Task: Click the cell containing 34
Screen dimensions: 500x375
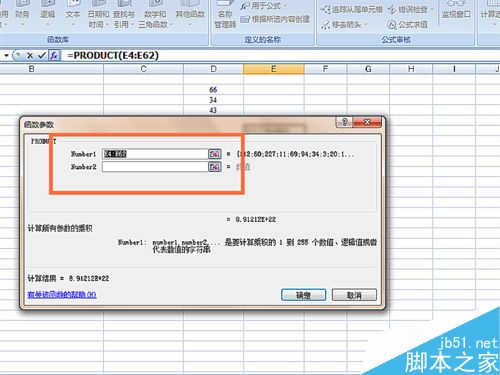Action: [x=213, y=100]
